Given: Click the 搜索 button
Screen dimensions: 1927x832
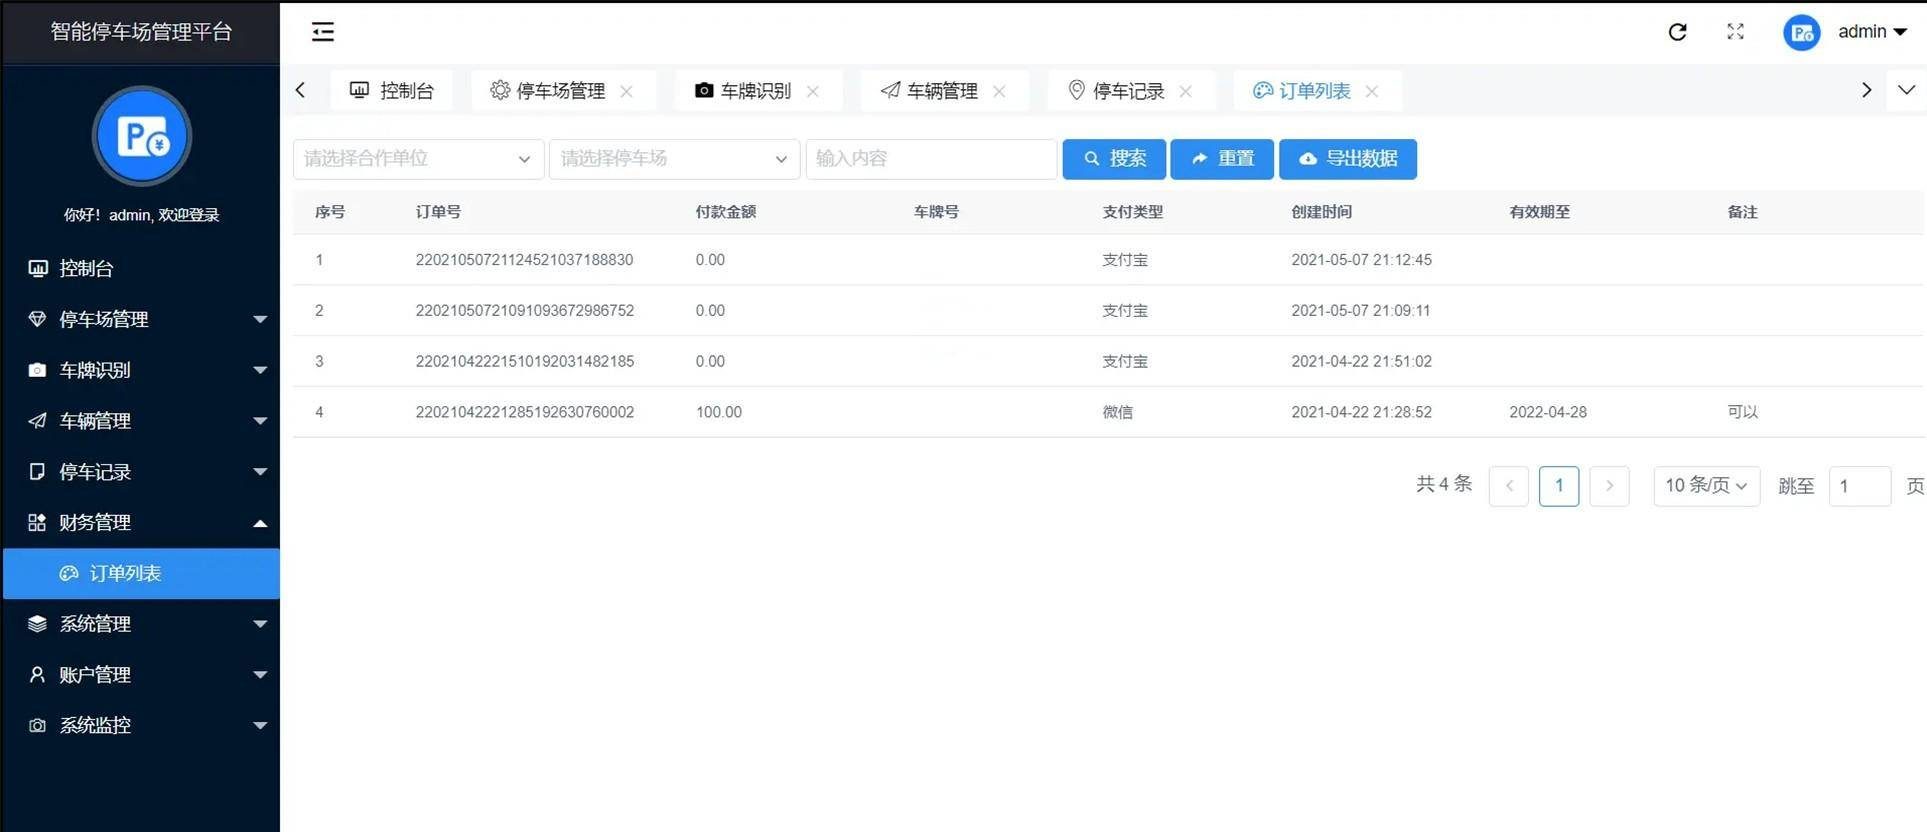Looking at the screenshot, I should (1114, 159).
